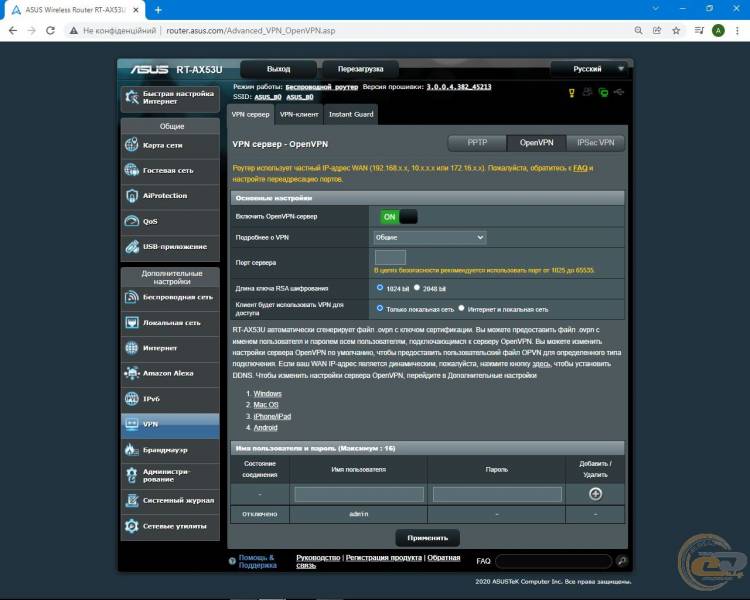Open LAN (Локальная сеть) icon
The image size is (750, 600).
[x=132, y=322]
